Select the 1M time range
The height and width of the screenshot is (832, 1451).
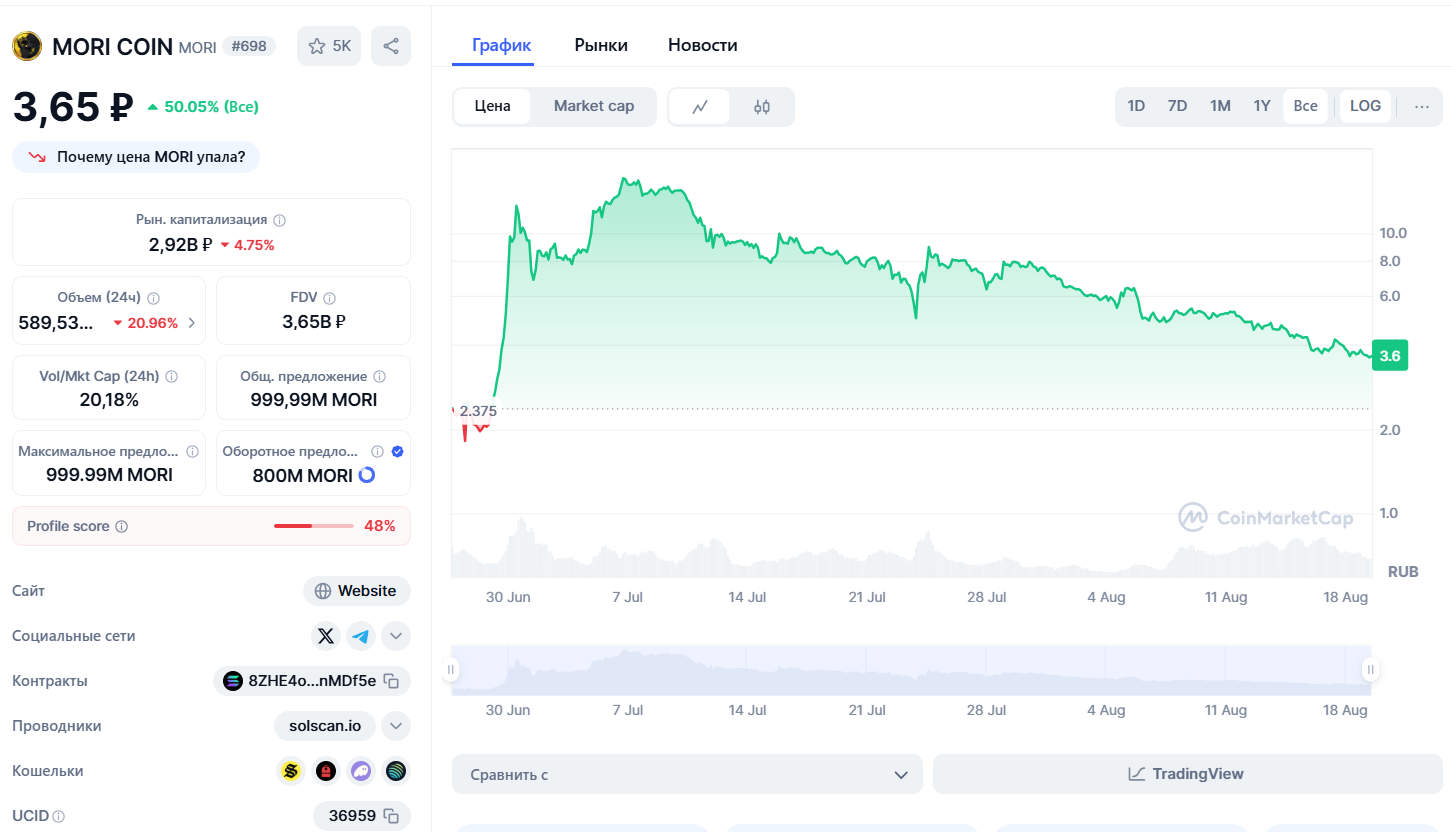point(1220,106)
